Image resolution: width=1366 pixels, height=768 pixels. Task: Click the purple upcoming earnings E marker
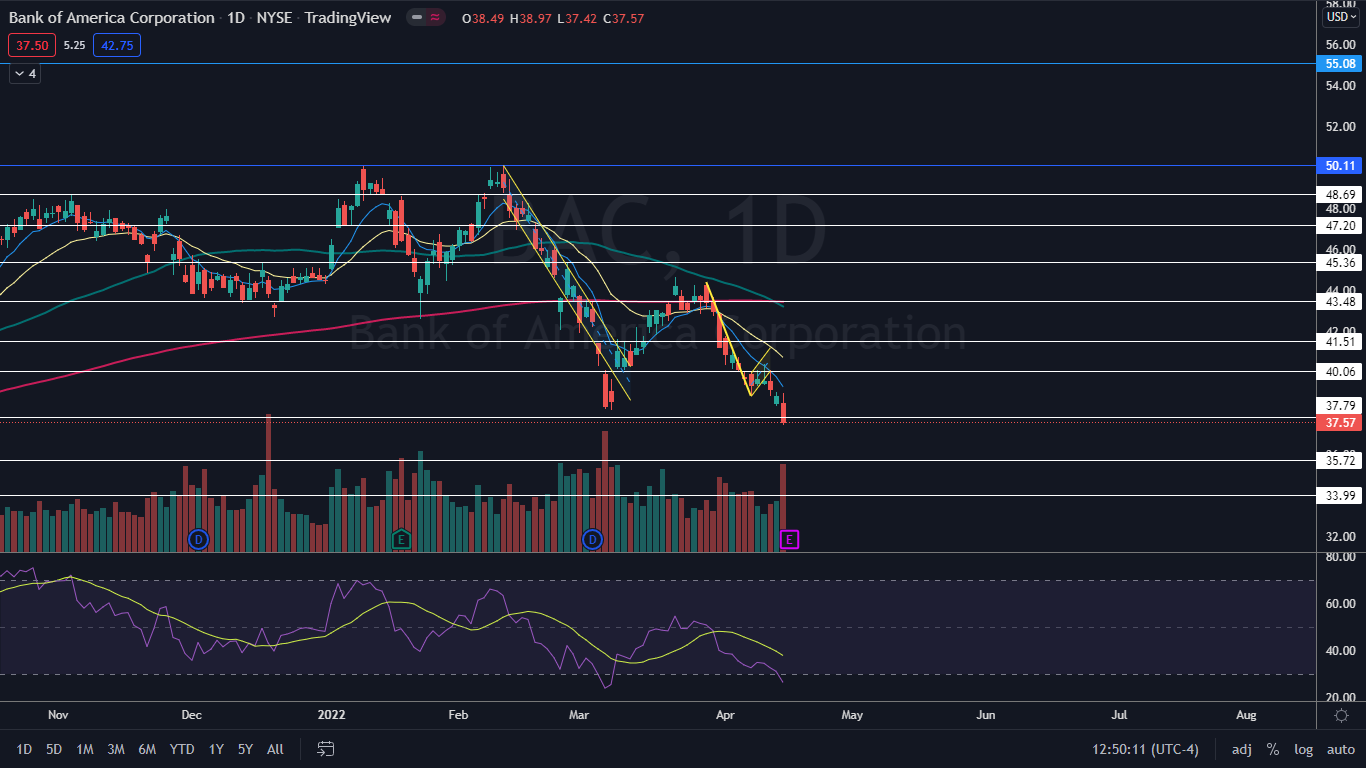[790, 540]
